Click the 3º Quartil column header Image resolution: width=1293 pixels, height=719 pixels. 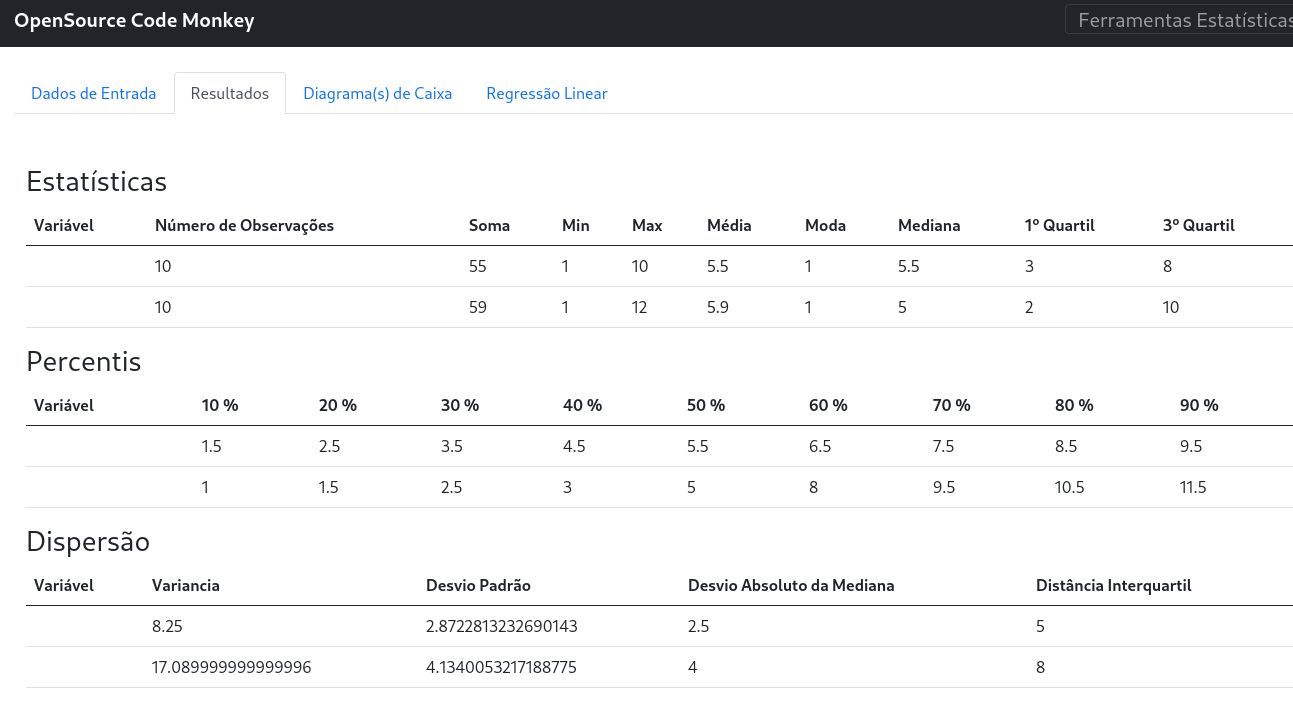click(1198, 225)
